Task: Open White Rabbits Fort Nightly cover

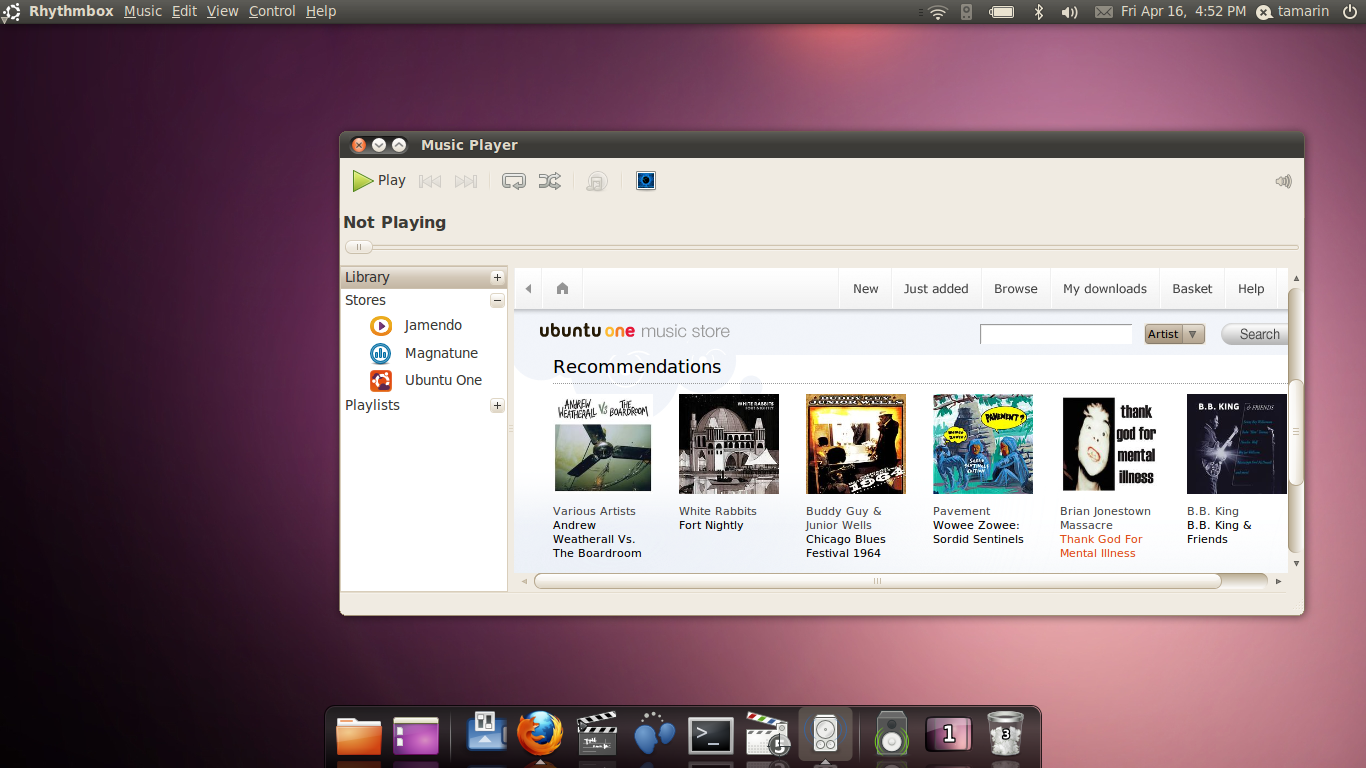Action: [x=729, y=443]
